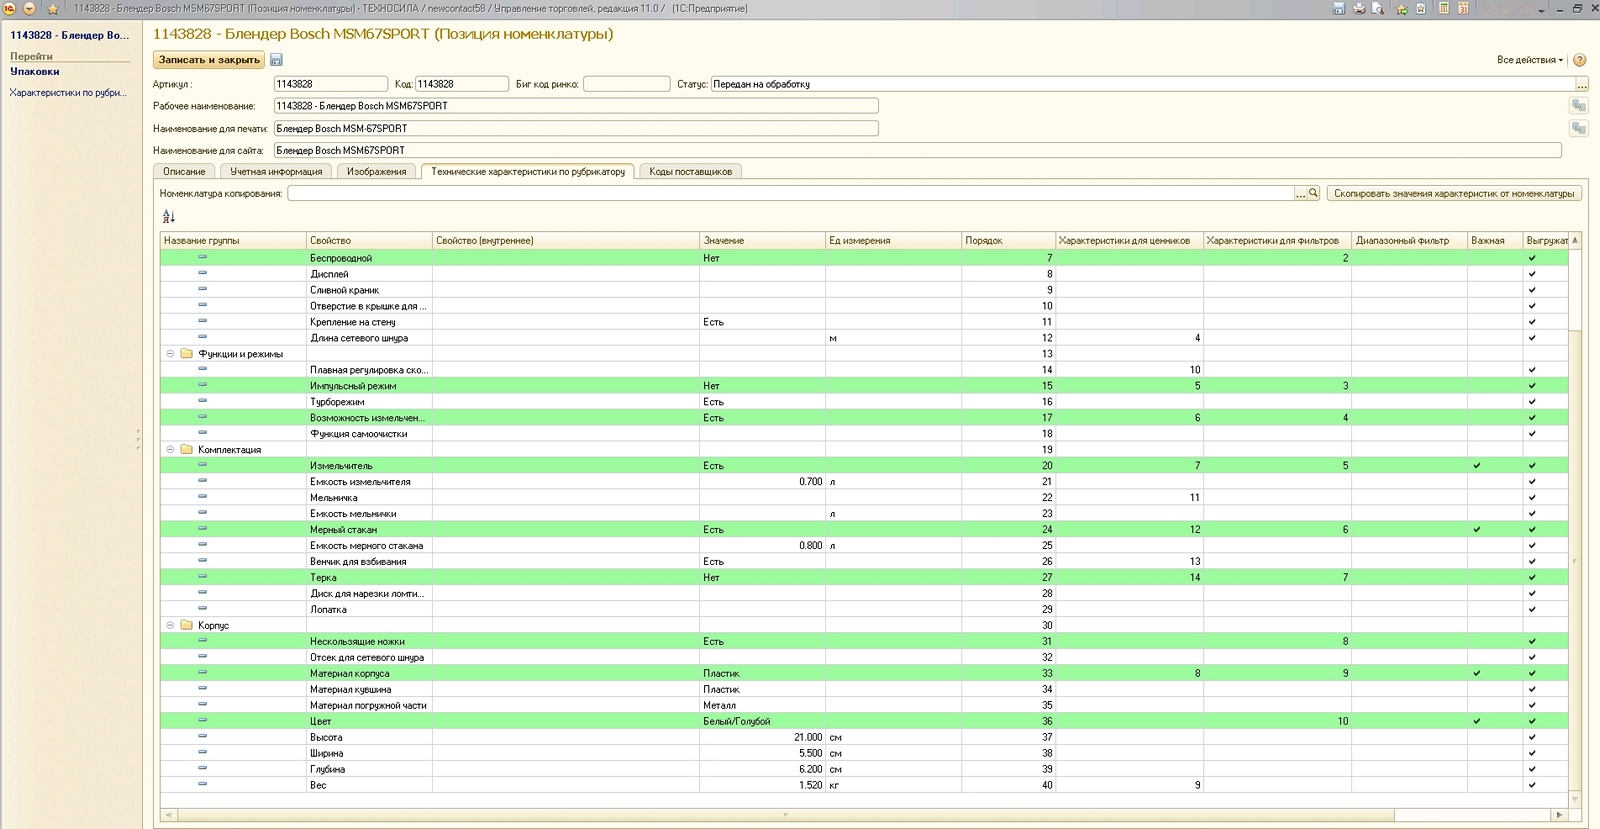This screenshot has height=829, width=1600.
Task: Click the sort А-Я icon
Action: coord(169,217)
